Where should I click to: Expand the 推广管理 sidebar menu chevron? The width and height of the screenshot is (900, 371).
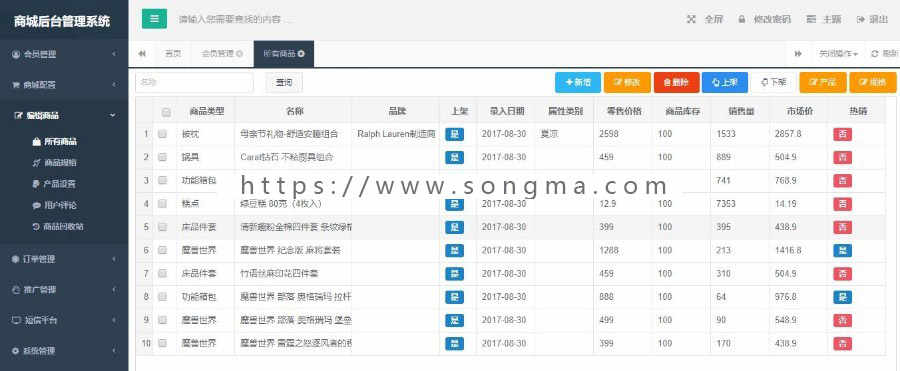[114, 289]
